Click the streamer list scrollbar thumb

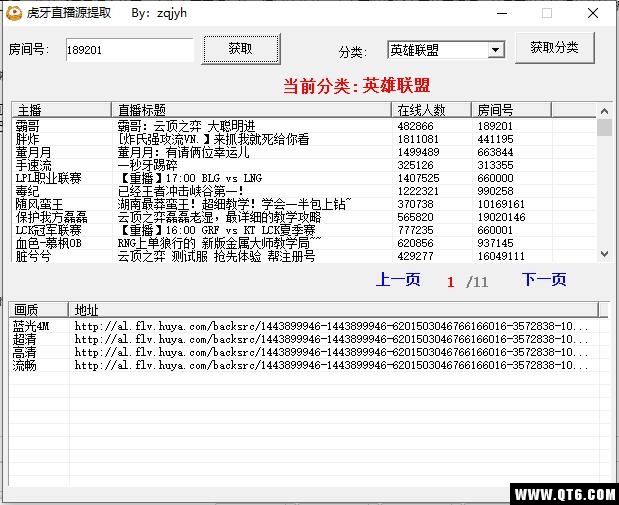604,128
